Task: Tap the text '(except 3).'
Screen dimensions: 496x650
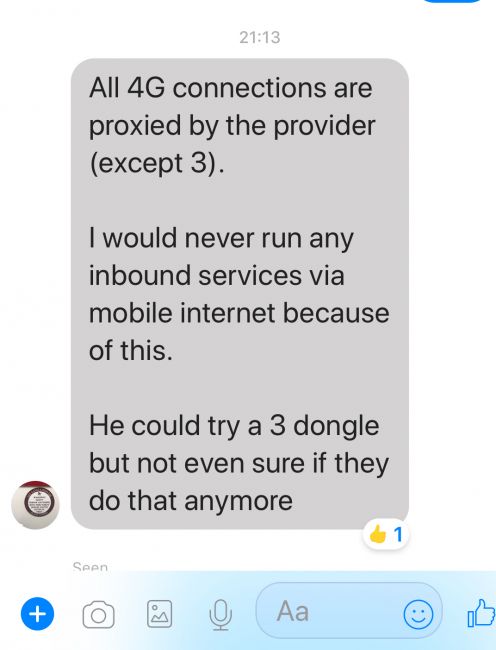Action: point(157,163)
